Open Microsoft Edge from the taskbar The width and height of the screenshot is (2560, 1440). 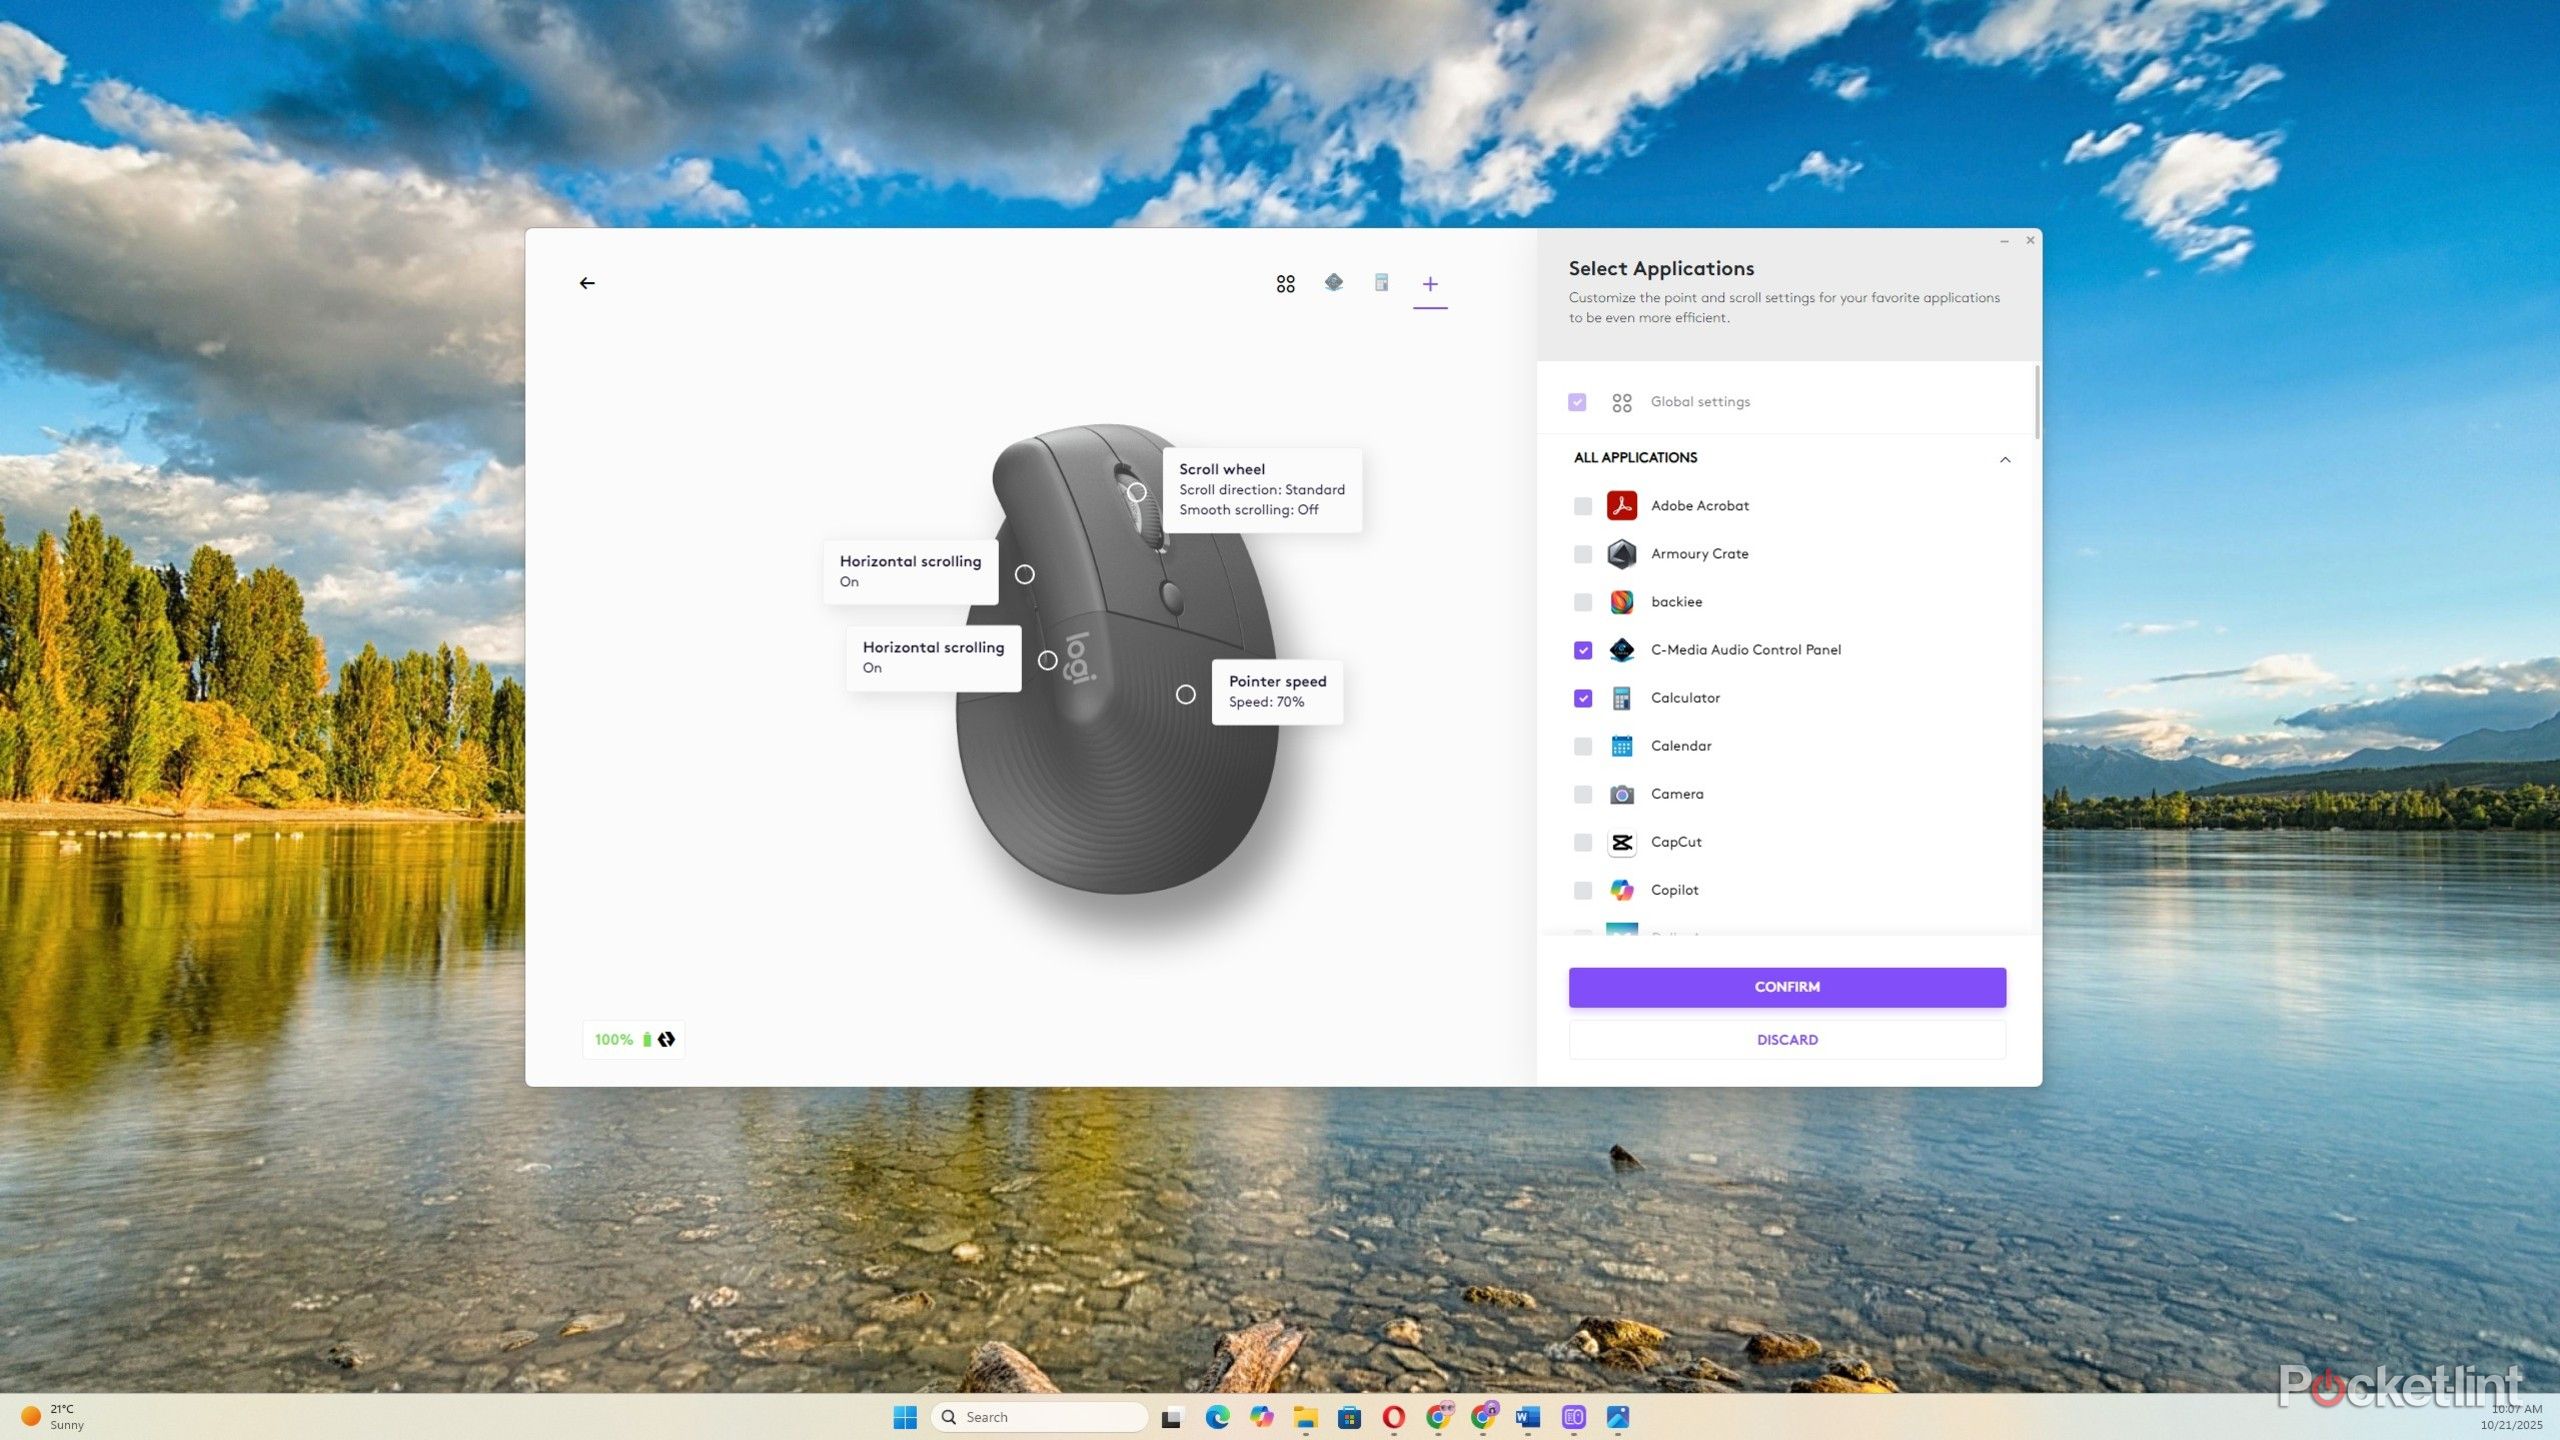click(1217, 1417)
